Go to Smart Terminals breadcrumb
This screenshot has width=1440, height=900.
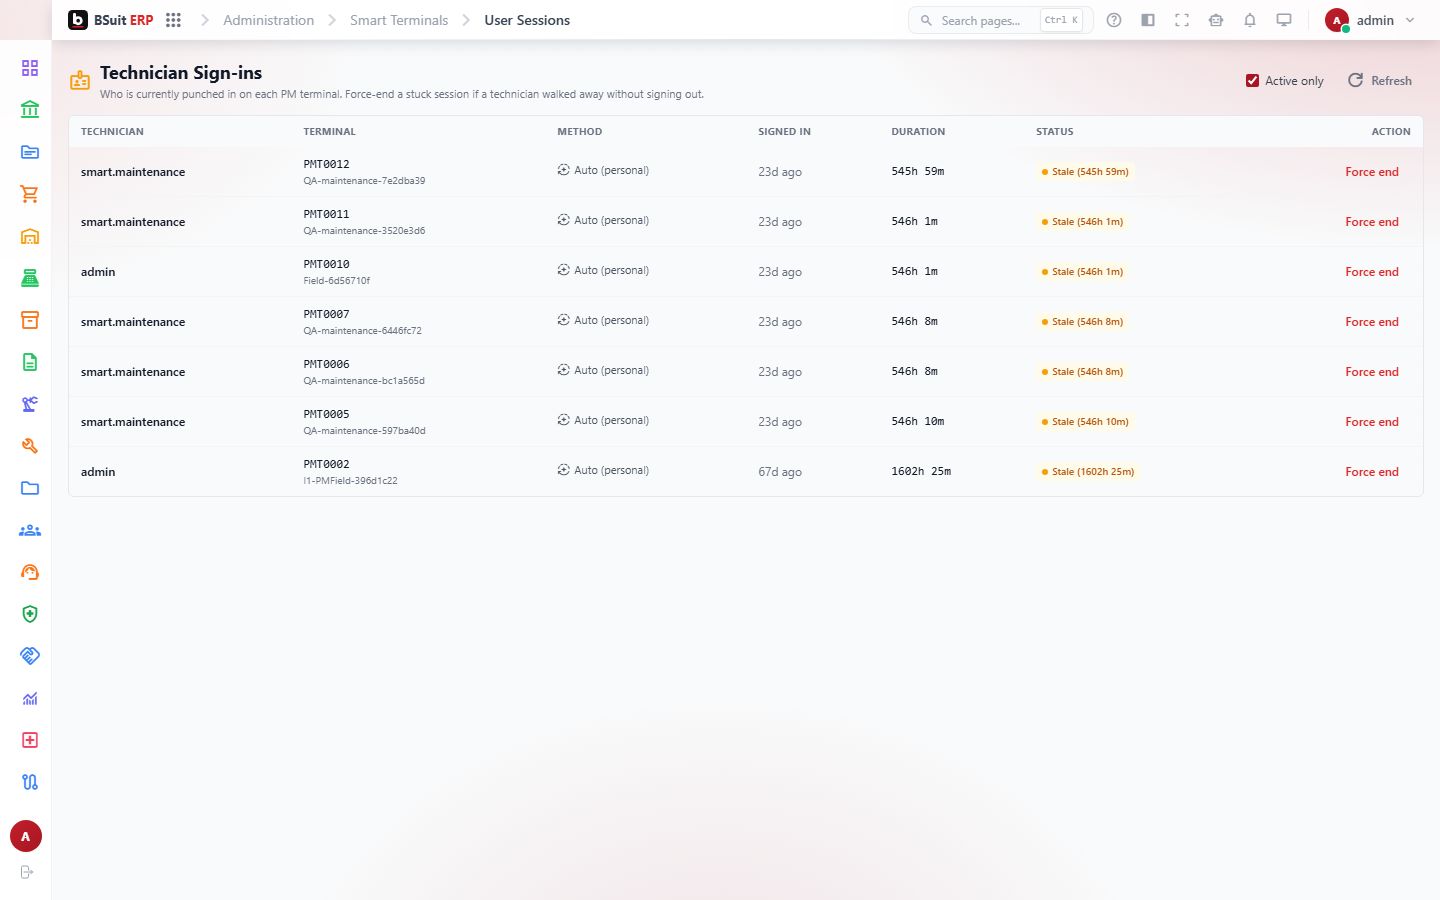[399, 20]
